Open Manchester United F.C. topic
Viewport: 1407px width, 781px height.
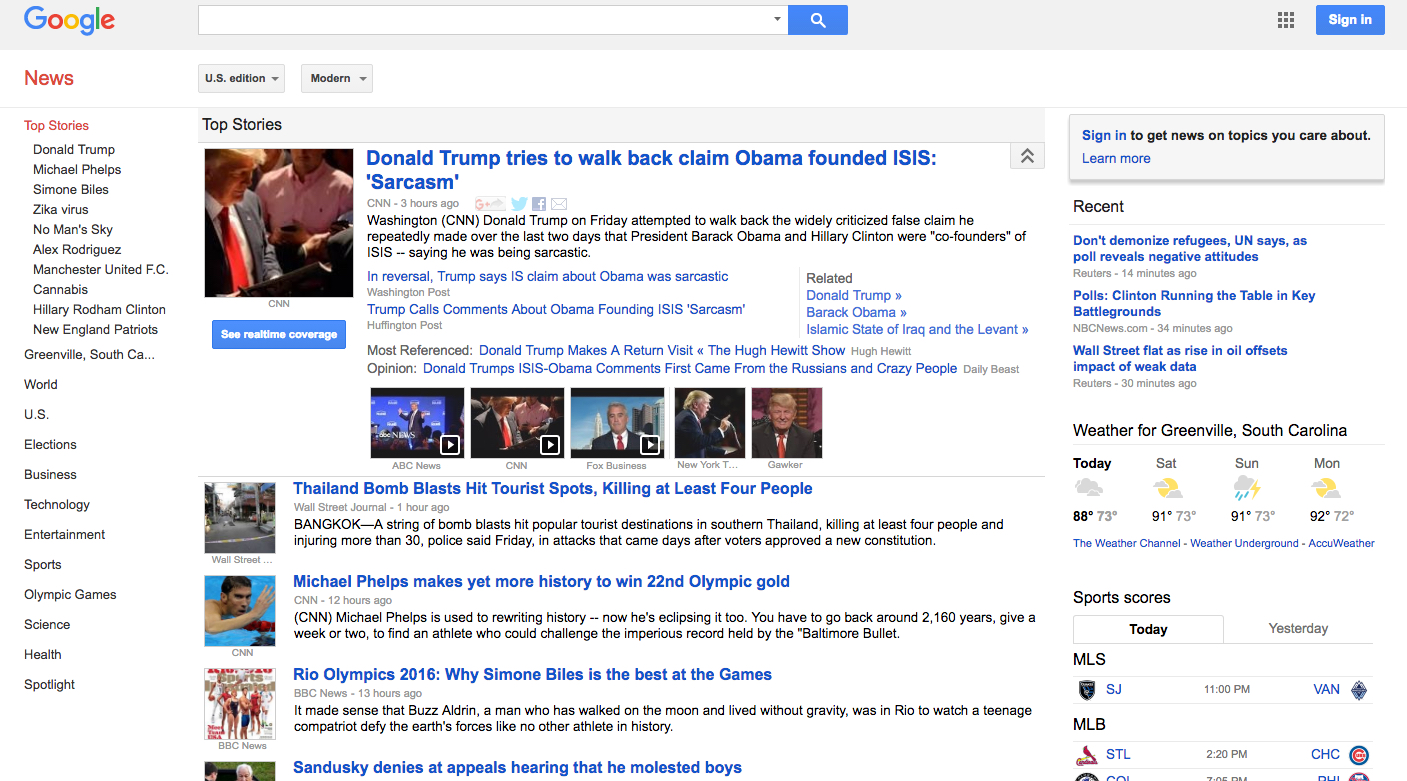[x=101, y=269]
